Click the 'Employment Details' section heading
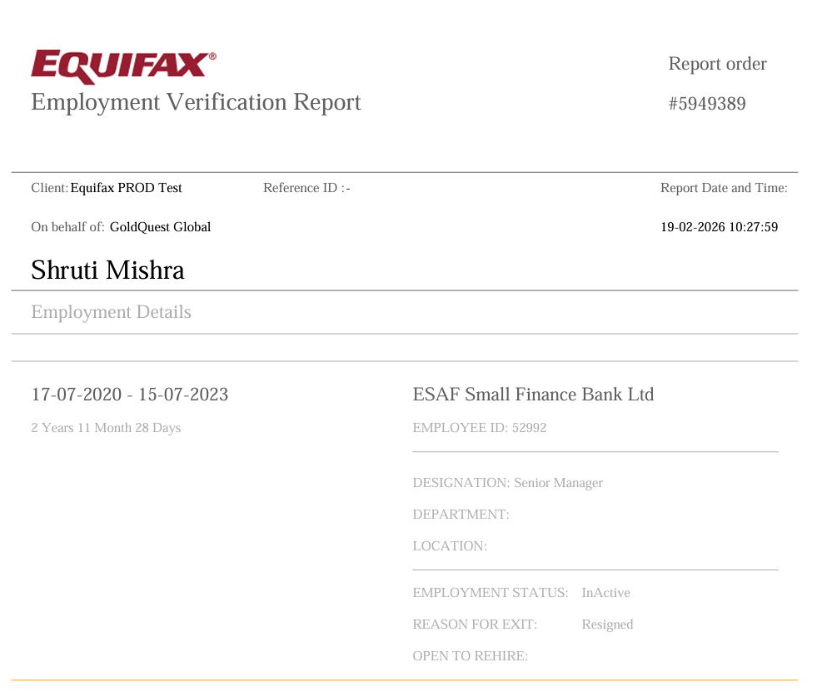 click(111, 312)
